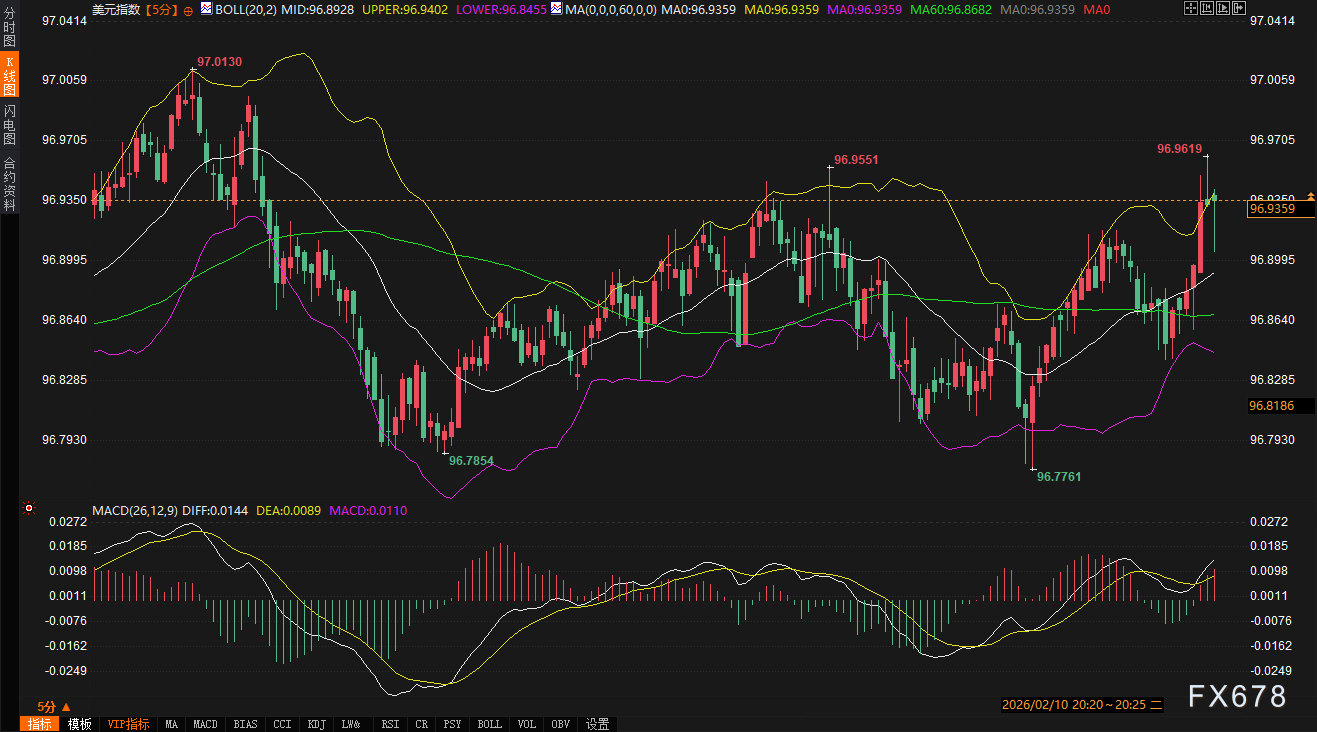Select the RSI indicator in bottom bar

point(390,724)
